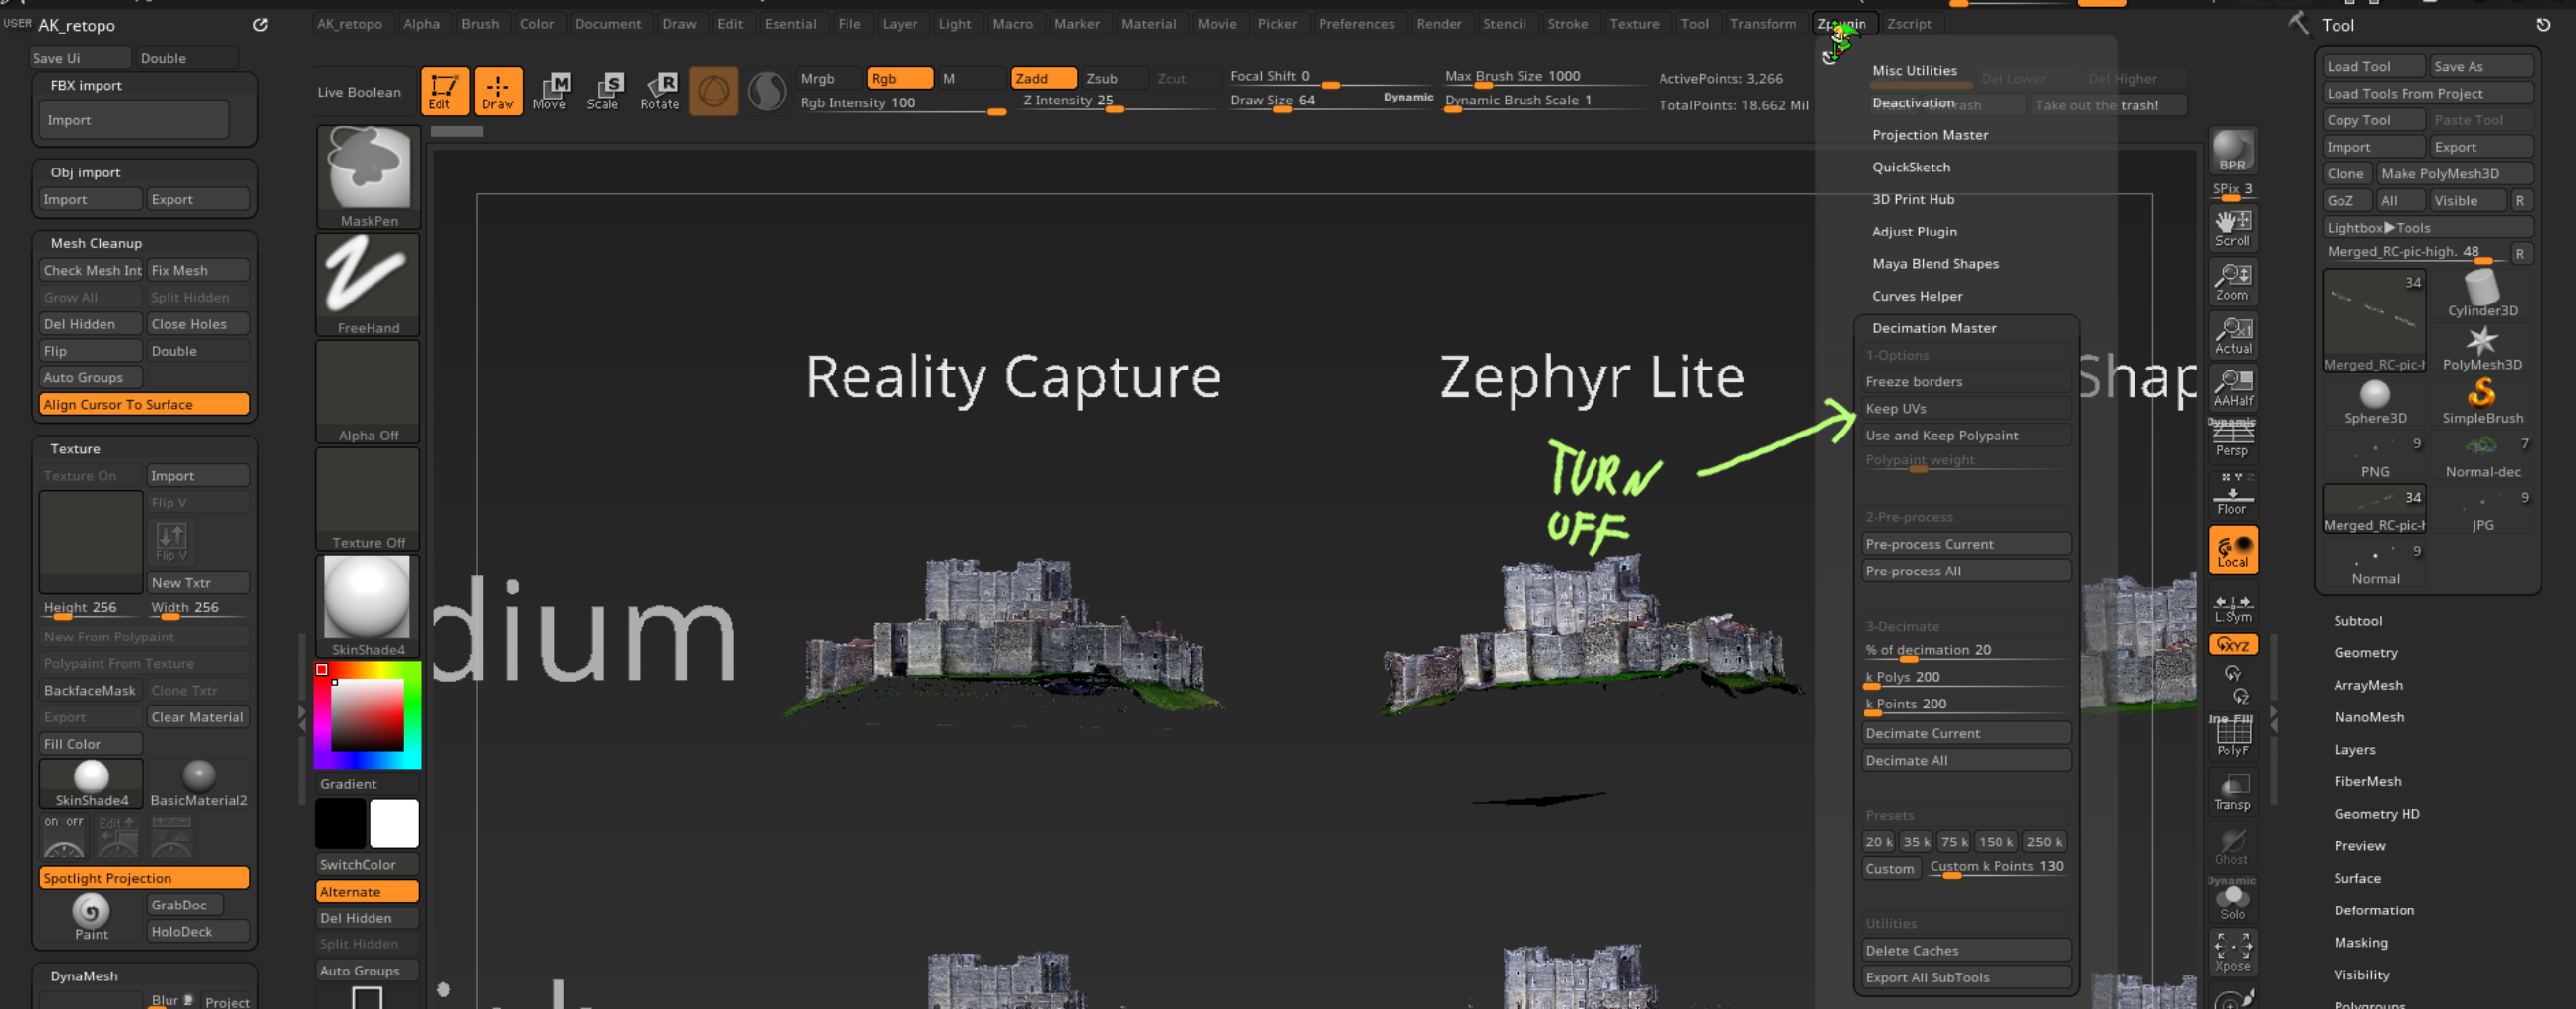Select the Scale tool icon
The height and width of the screenshot is (1009, 2576).
pos(602,91)
